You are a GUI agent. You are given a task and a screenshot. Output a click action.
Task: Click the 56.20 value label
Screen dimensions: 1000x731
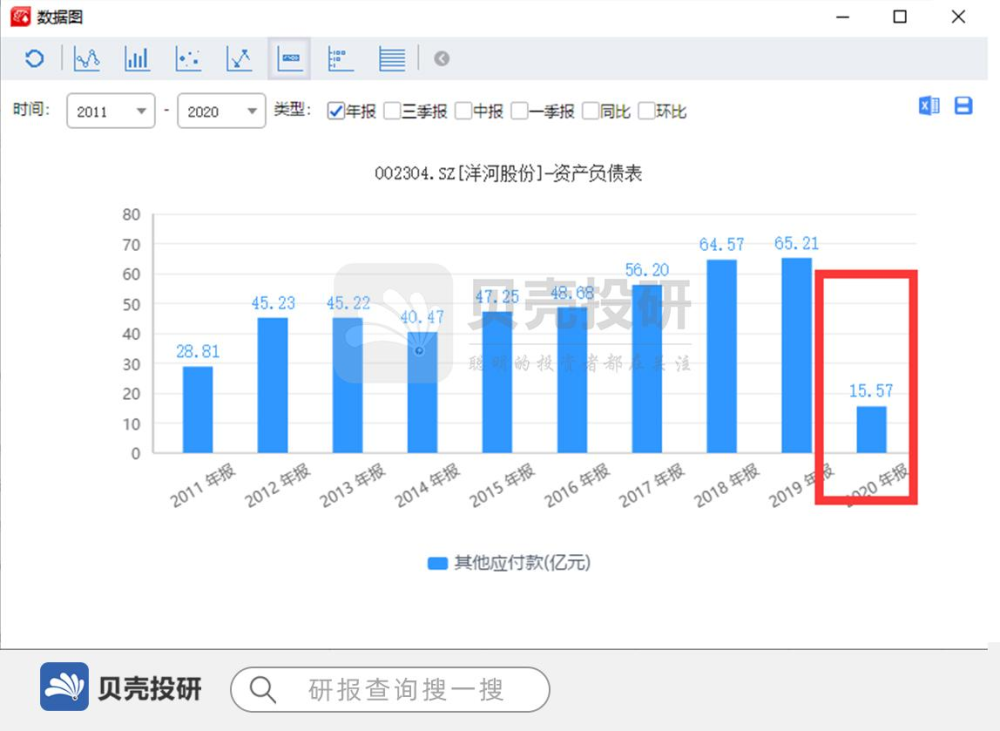point(647,270)
